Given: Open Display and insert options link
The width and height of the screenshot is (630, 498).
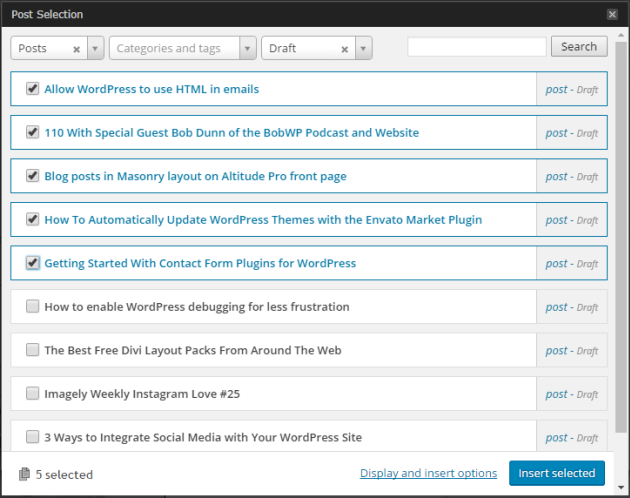Looking at the screenshot, I should 428,473.
